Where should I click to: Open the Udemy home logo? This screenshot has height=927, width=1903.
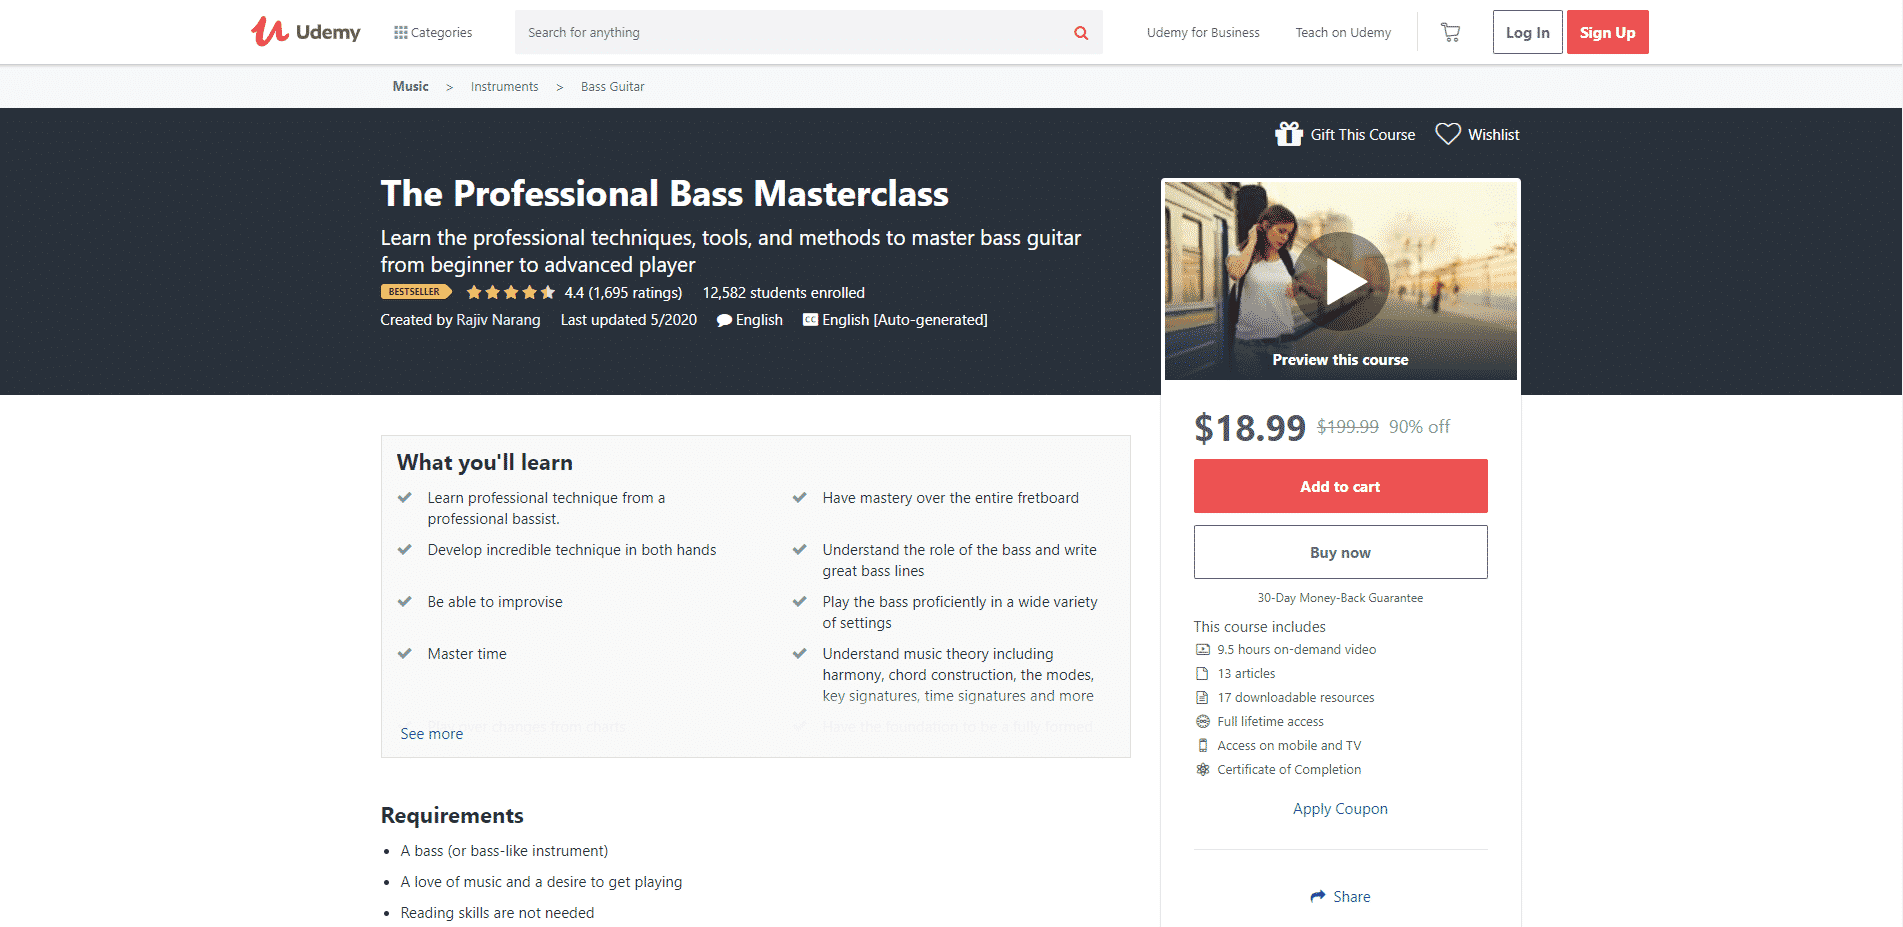(306, 32)
